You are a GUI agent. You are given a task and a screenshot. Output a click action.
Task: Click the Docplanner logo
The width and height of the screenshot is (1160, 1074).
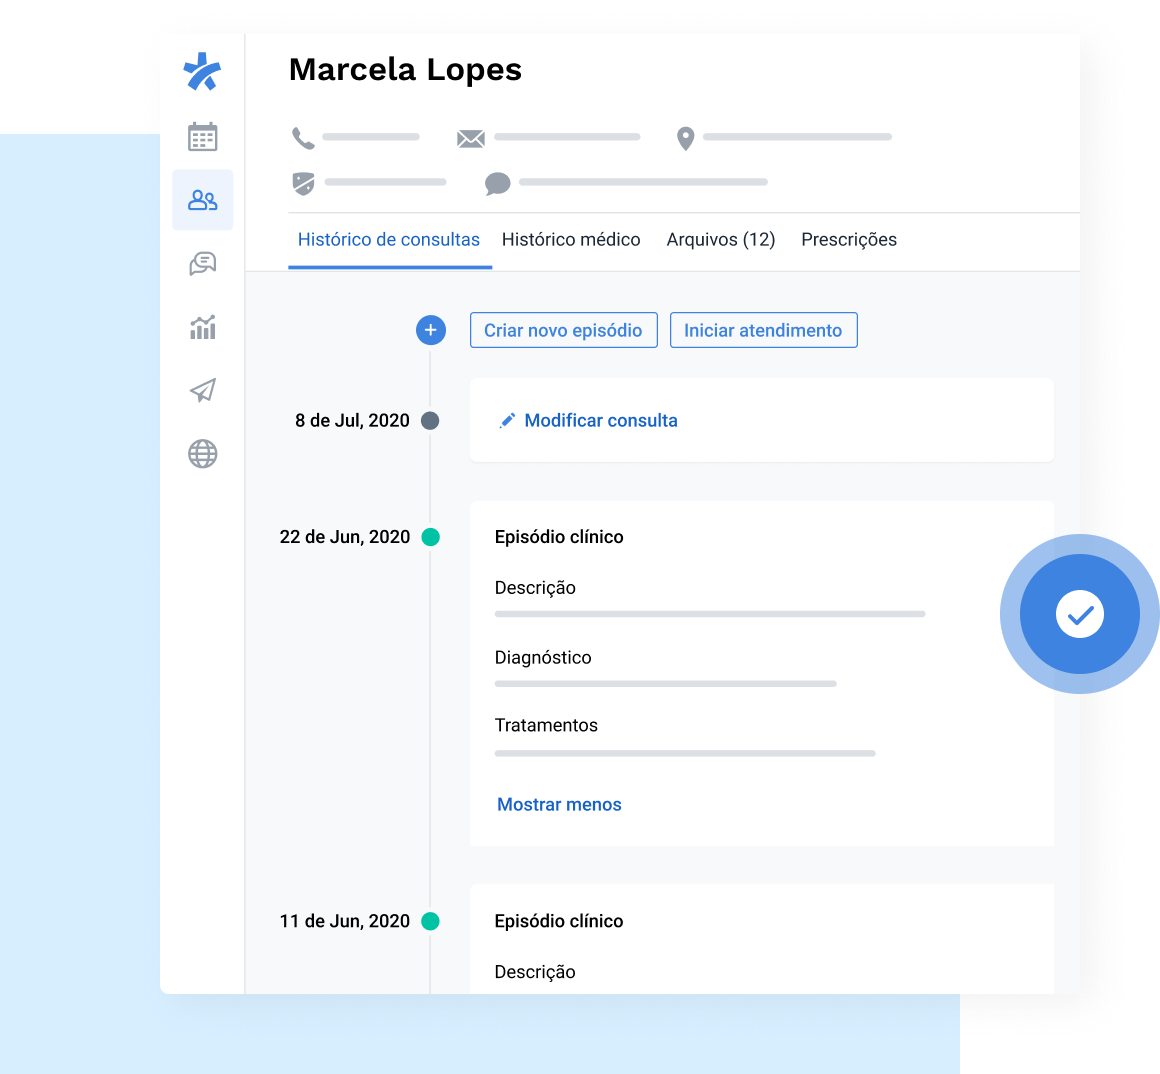203,71
